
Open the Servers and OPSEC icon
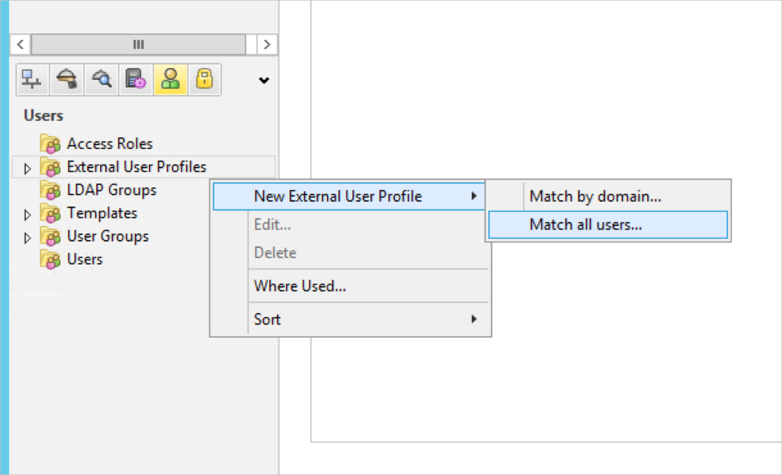coord(135,80)
